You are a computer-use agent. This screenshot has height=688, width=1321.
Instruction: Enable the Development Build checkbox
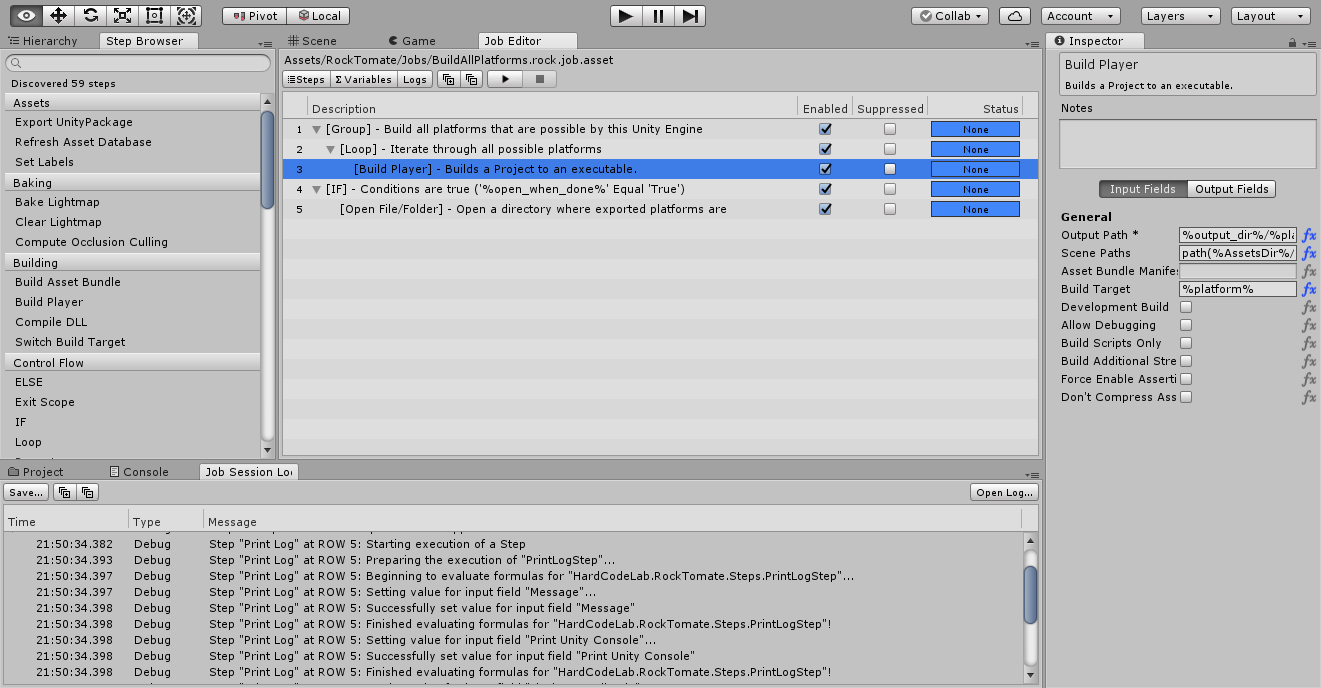tap(1186, 307)
